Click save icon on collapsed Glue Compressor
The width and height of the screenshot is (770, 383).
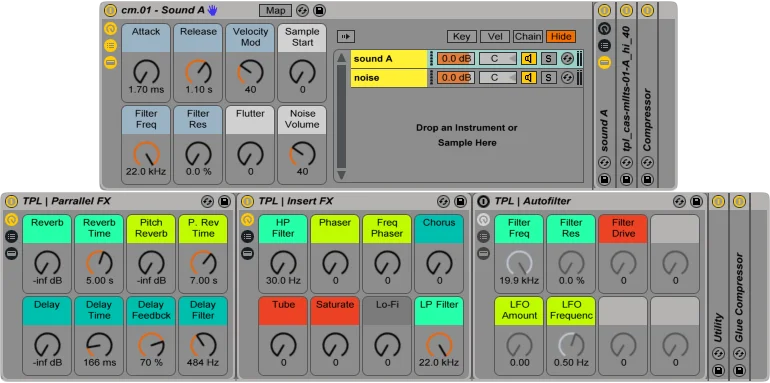click(x=740, y=370)
